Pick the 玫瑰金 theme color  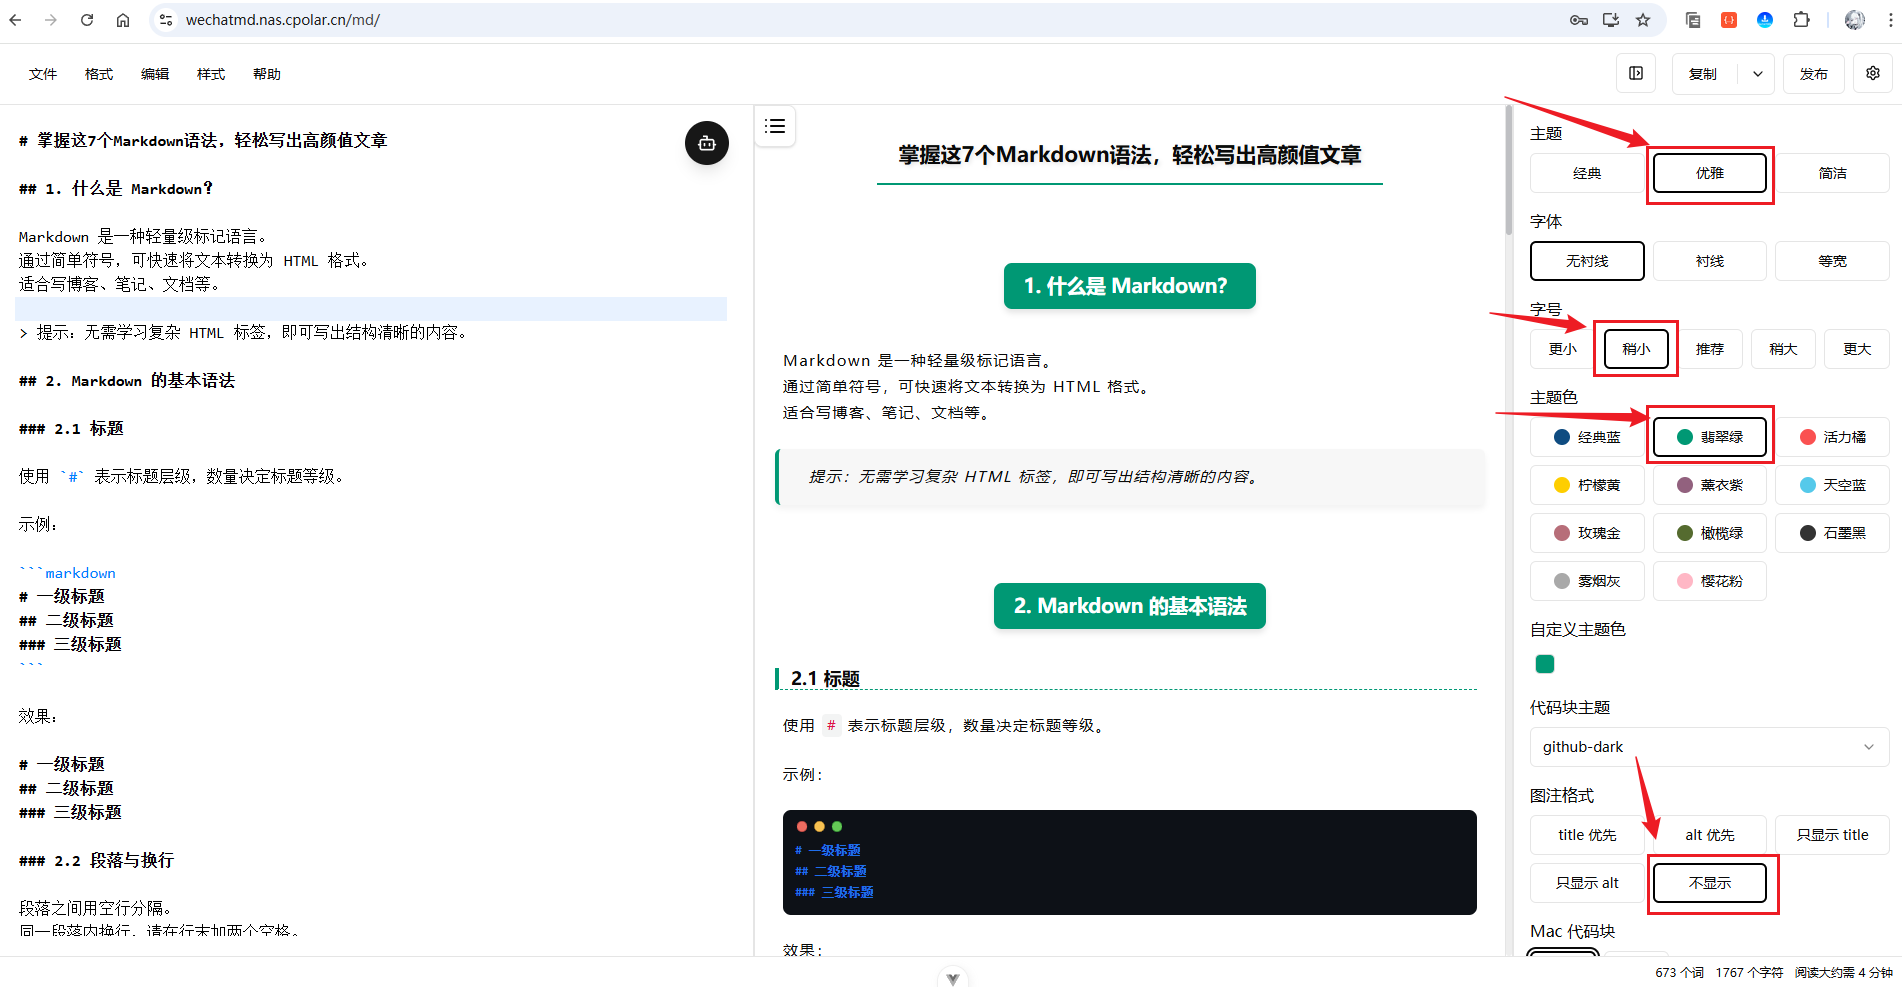click(x=1587, y=533)
